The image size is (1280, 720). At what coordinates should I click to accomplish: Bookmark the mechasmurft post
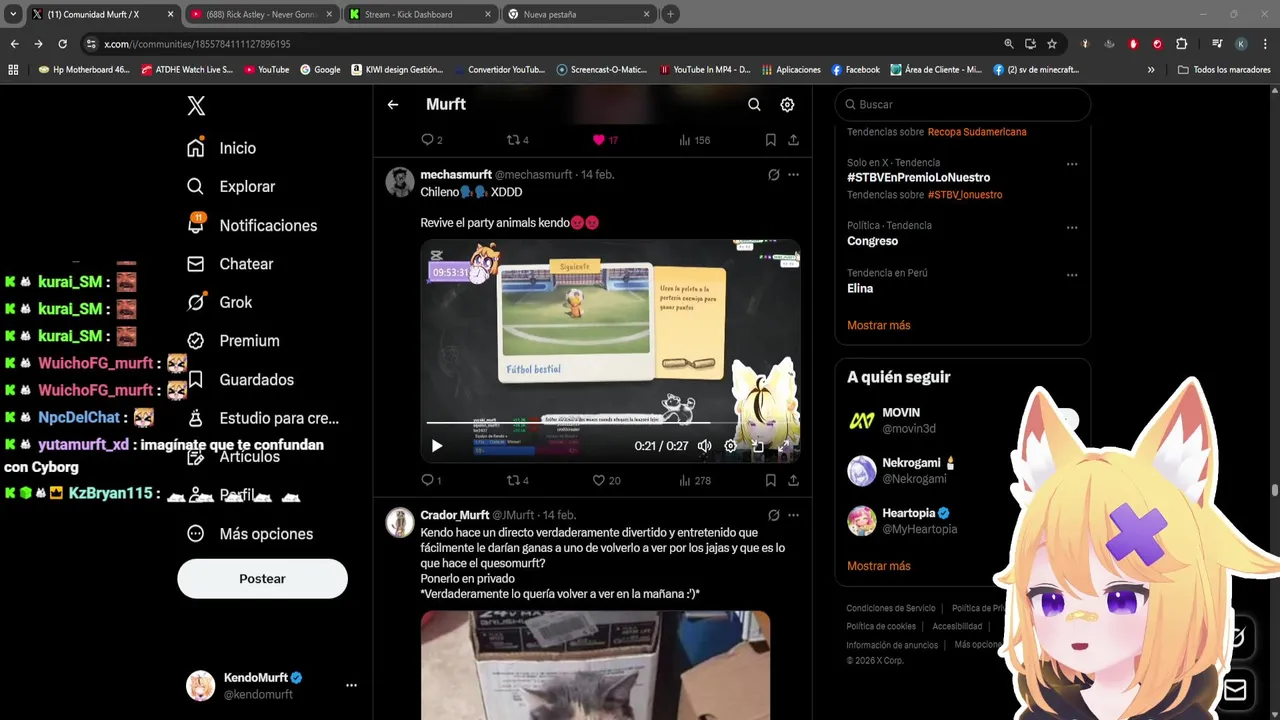770,480
